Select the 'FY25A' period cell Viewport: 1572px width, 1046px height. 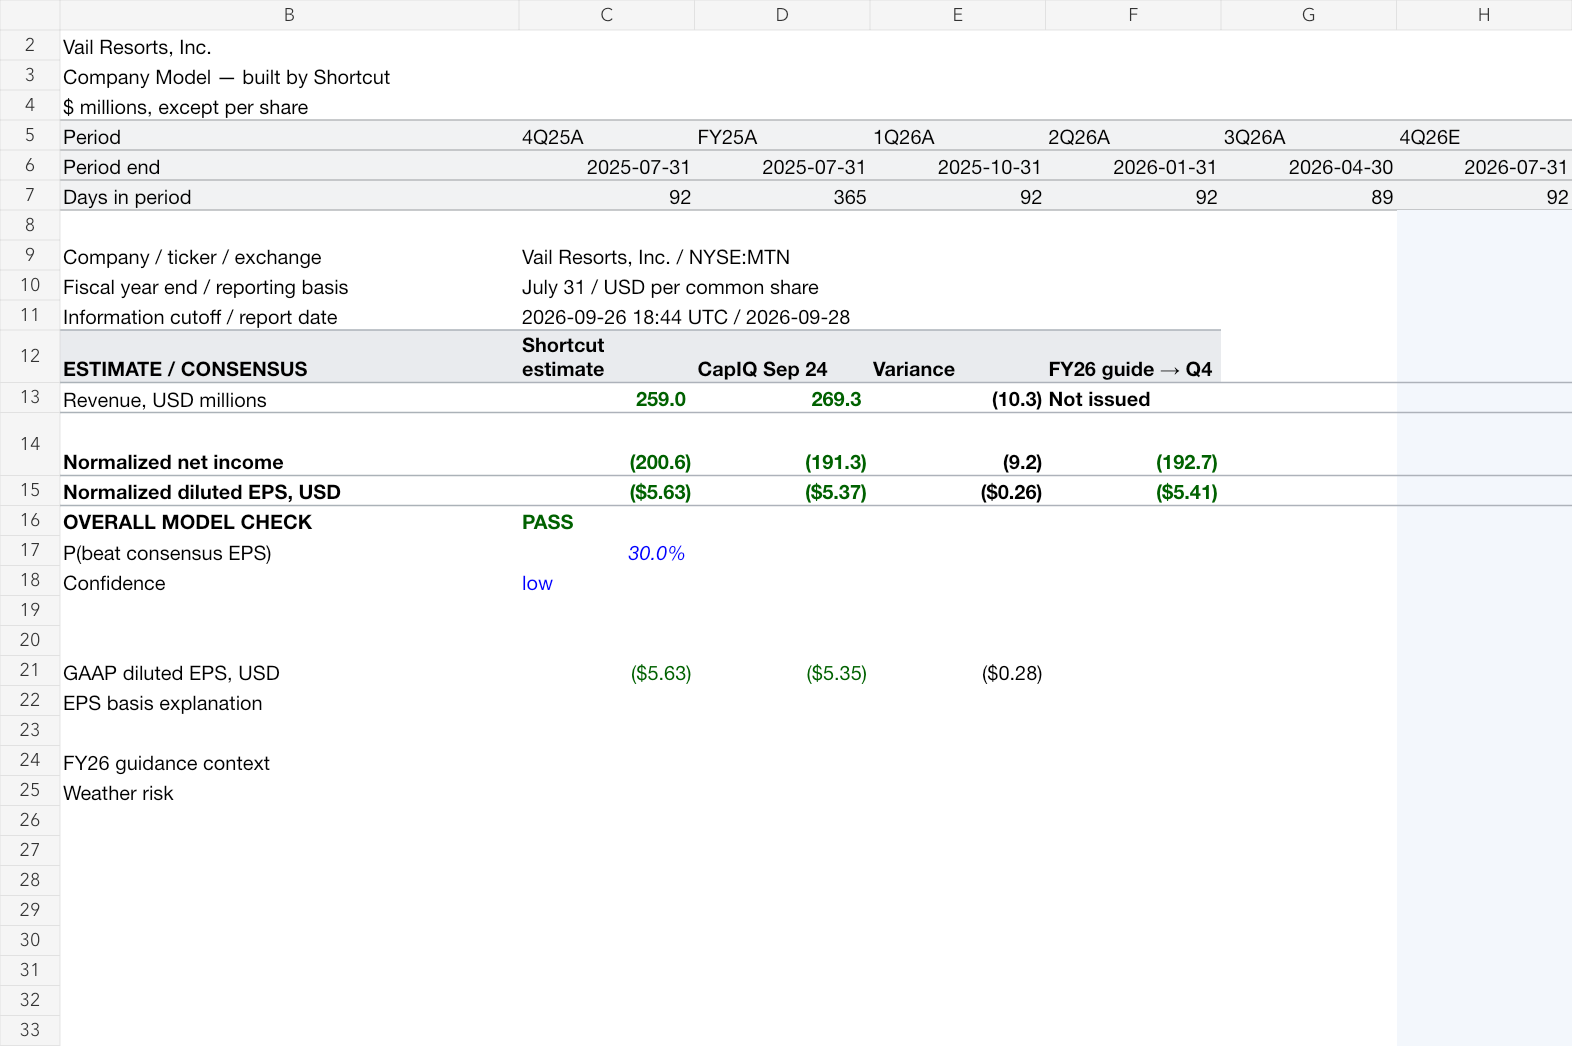pyautogui.click(x=782, y=137)
